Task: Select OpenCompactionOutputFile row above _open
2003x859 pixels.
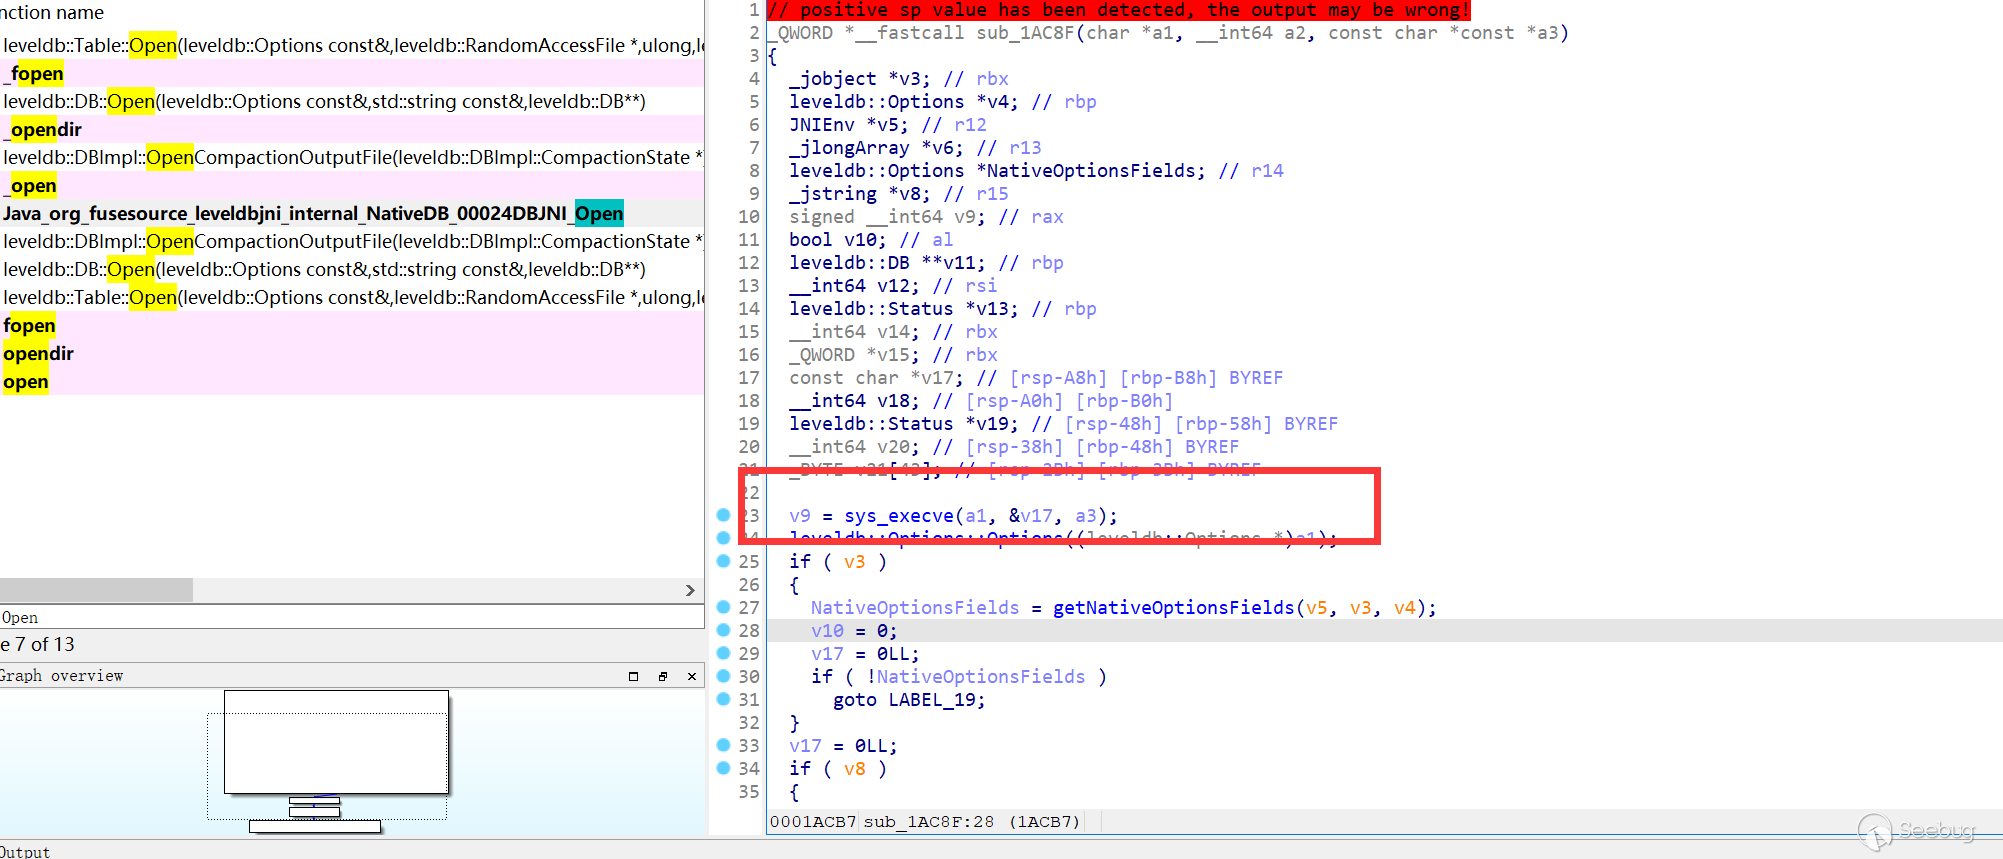Action: [x=352, y=157]
